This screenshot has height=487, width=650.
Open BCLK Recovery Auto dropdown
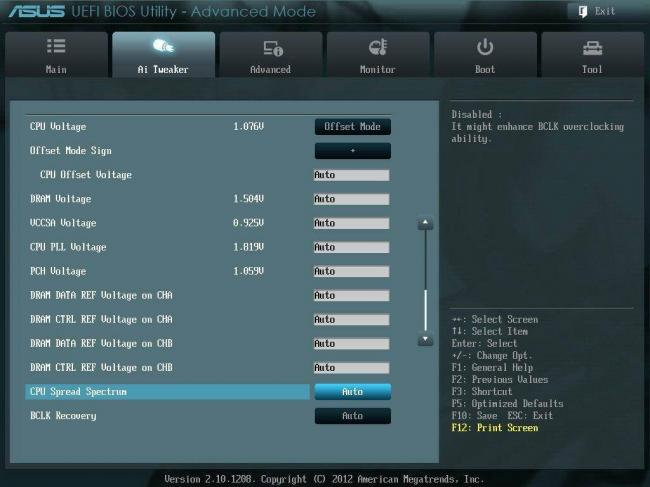tap(352, 416)
